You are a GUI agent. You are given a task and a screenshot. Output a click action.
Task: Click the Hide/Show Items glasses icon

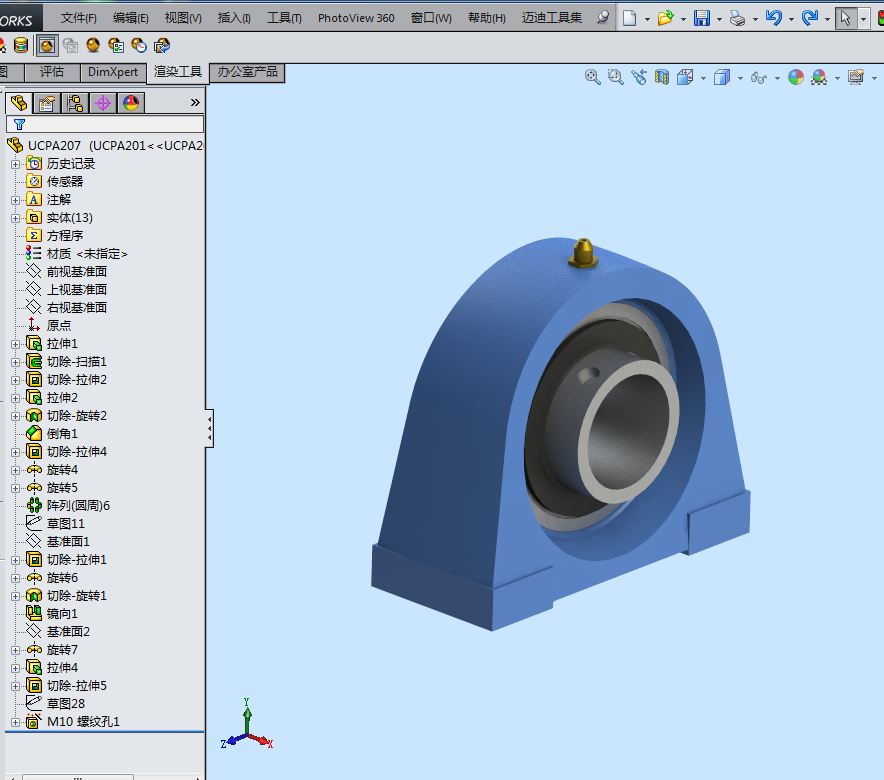(x=759, y=78)
